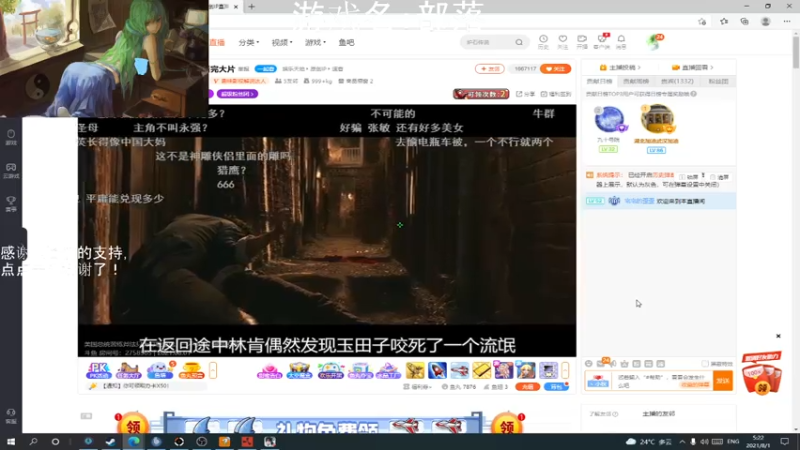
Task: Open Steam from the taskbar
Action: (x=111, y=442)
